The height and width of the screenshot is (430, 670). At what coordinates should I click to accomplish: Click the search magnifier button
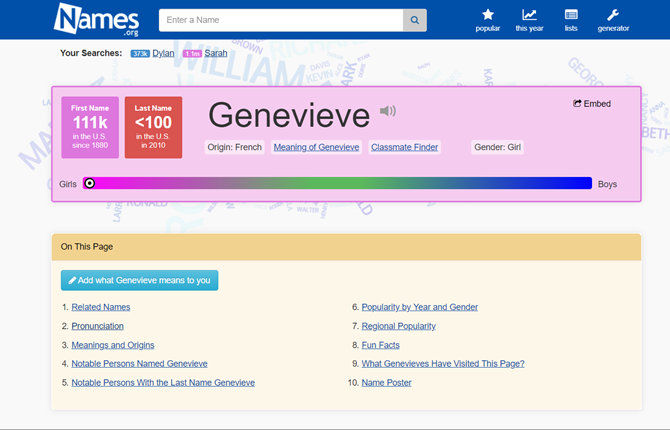[414, 20]
